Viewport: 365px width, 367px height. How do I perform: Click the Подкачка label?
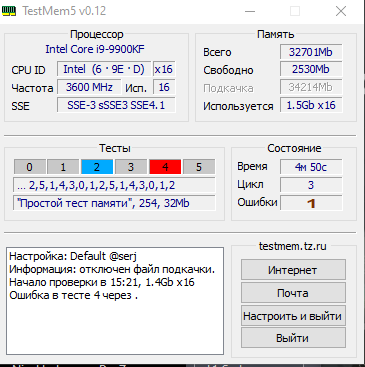pos(228,88)
